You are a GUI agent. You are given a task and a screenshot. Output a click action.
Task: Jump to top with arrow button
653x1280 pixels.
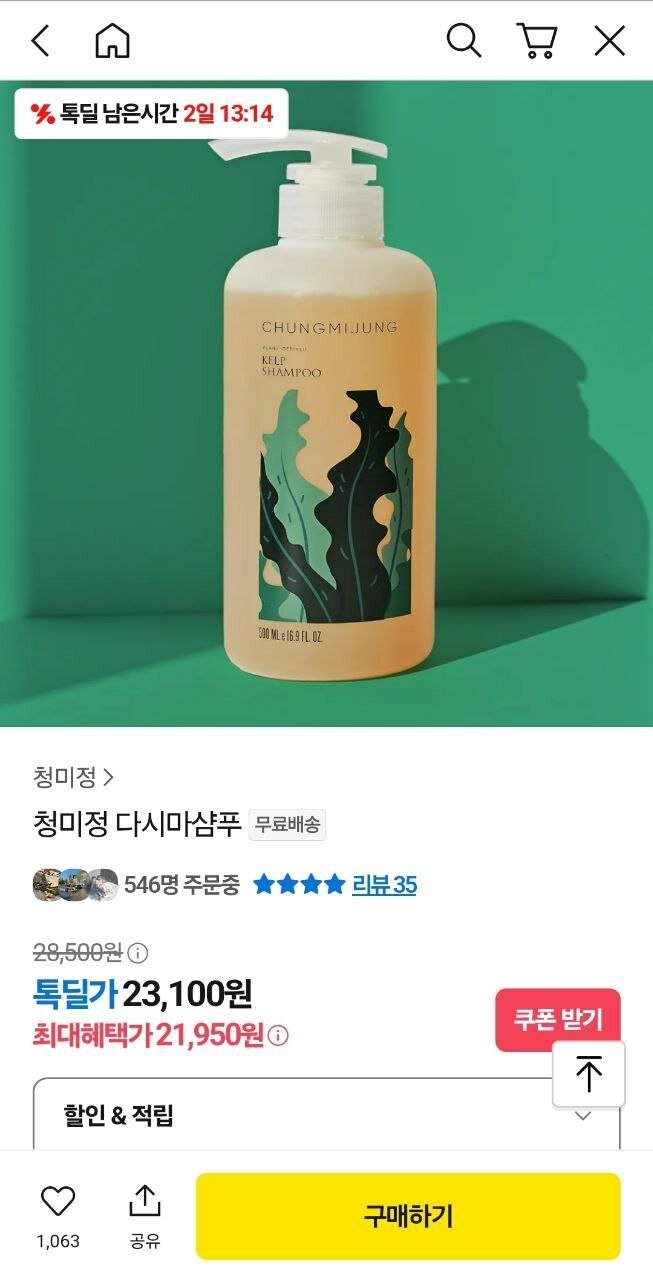click(x=589, y=1074)
